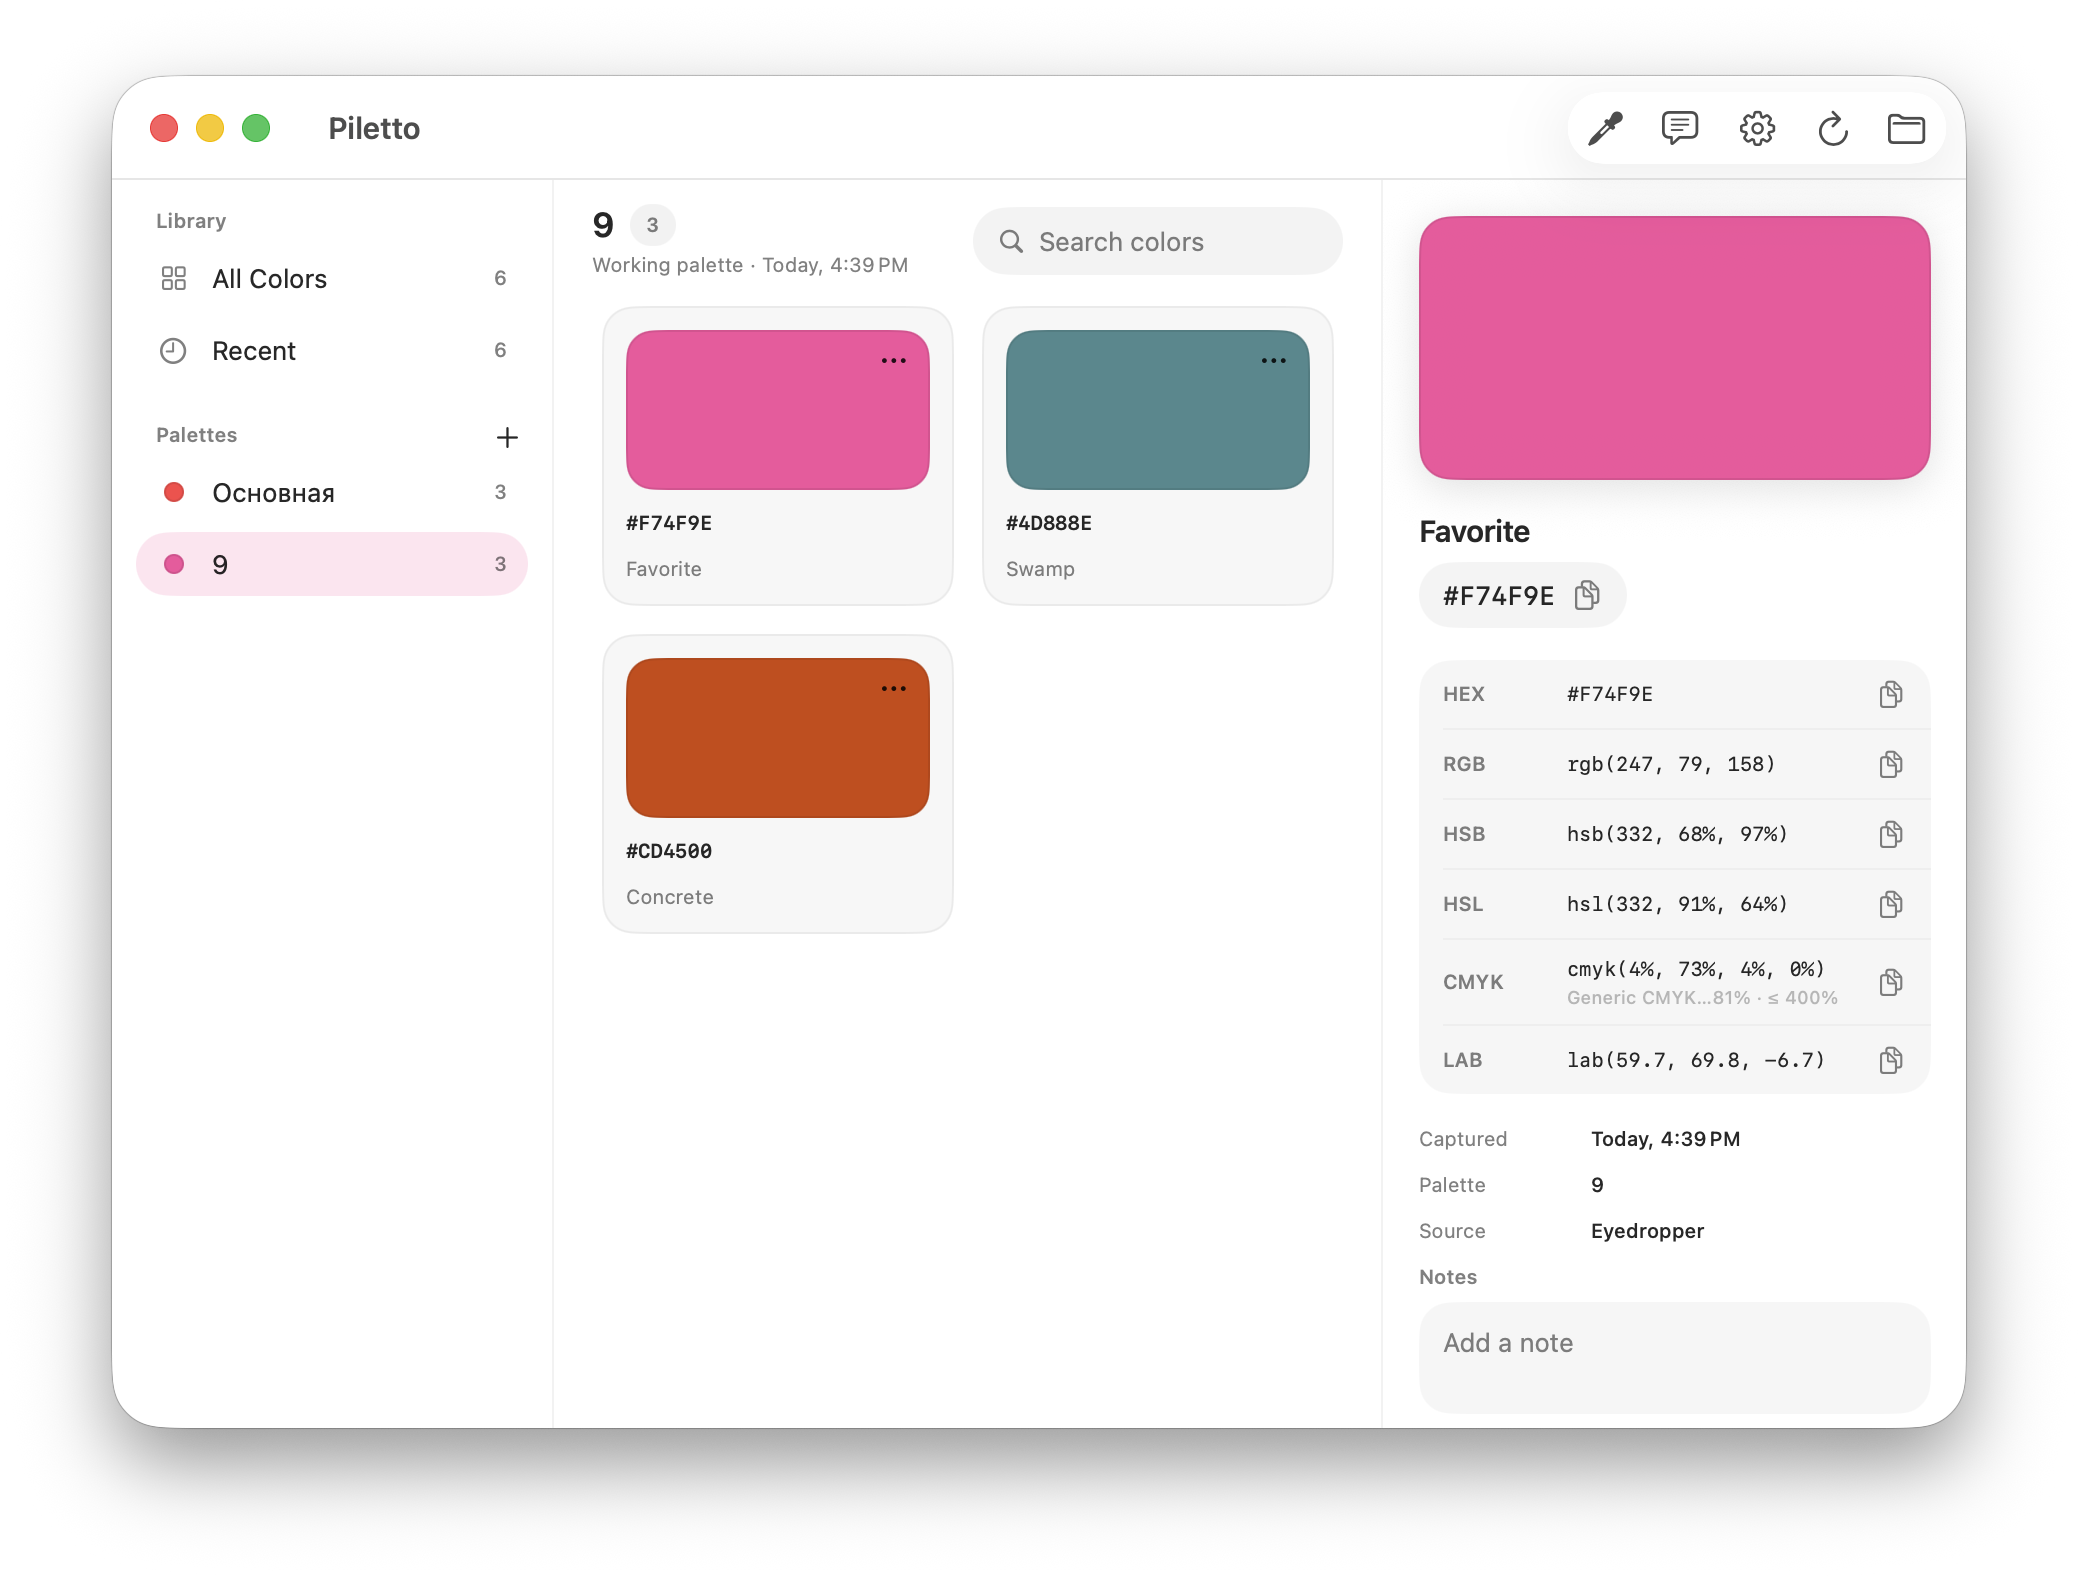Copy the HSB row value
2078x1576 pixels.
1890,834
